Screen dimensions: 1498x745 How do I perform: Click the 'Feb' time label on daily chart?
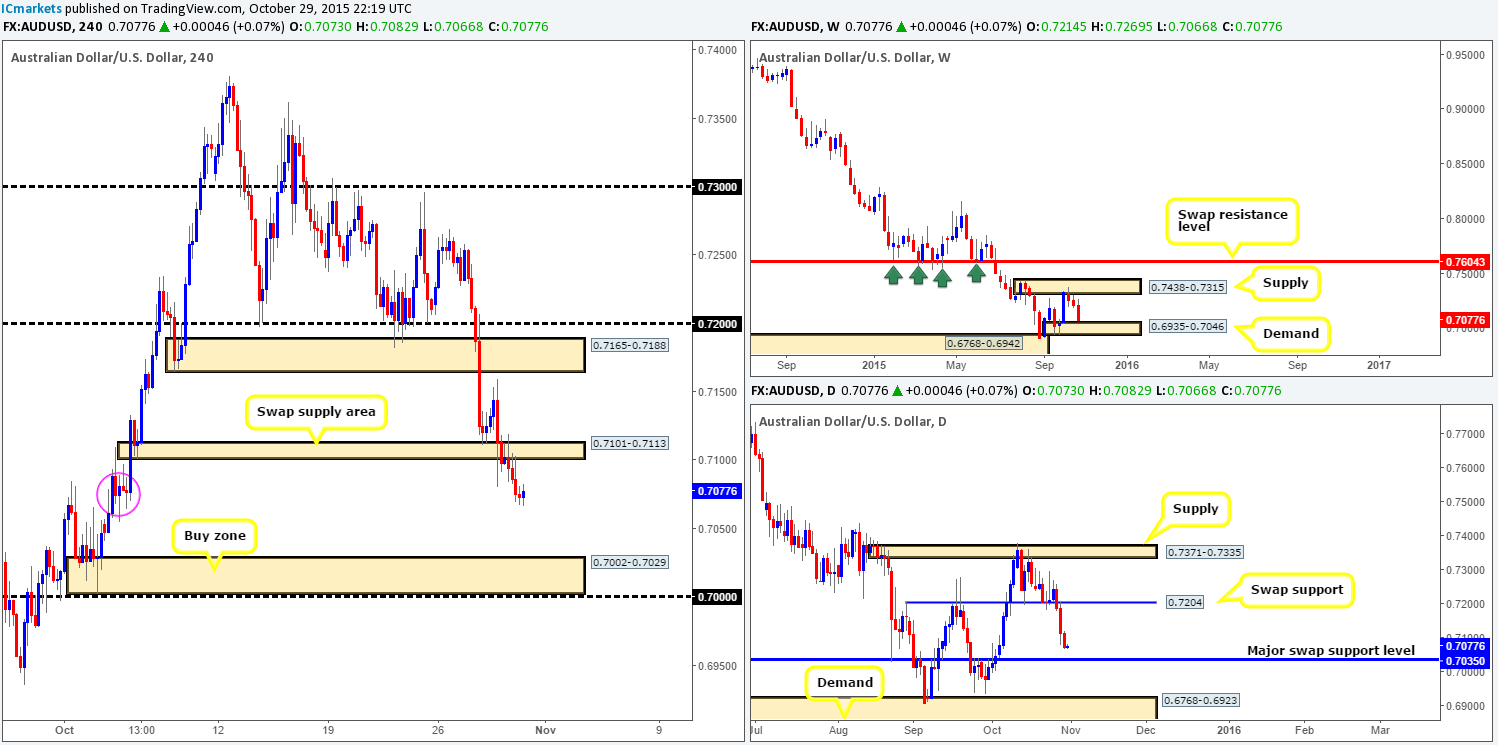pos(1303,729)
